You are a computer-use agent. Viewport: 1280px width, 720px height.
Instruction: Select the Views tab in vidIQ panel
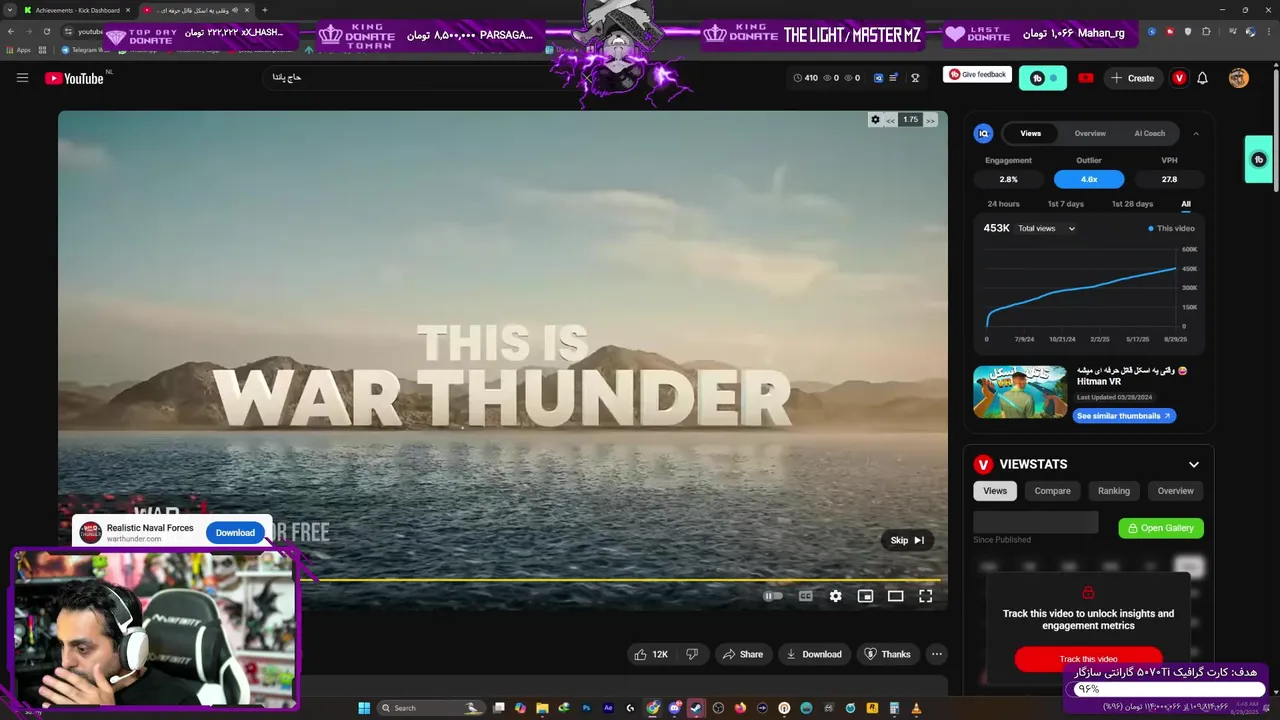coord(1030,133)
